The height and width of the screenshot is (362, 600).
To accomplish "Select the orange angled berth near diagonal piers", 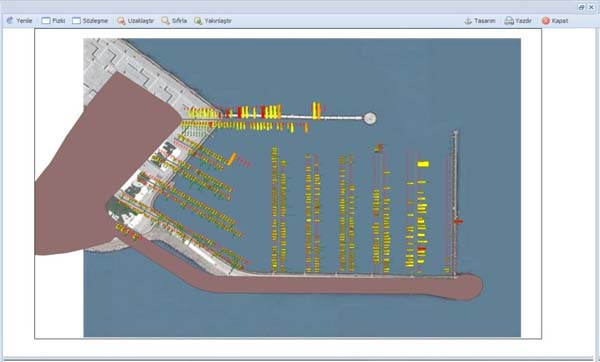I will click(x=232, y=159).
